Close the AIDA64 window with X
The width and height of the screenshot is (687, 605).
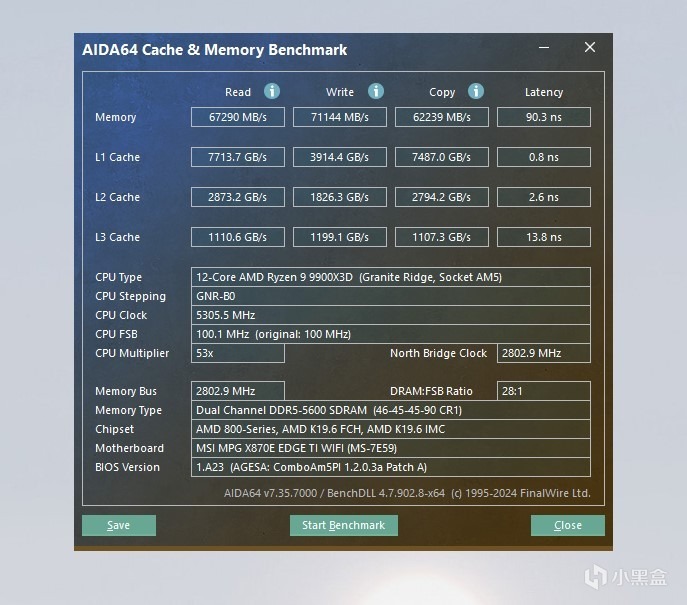(x=590, y=47)
